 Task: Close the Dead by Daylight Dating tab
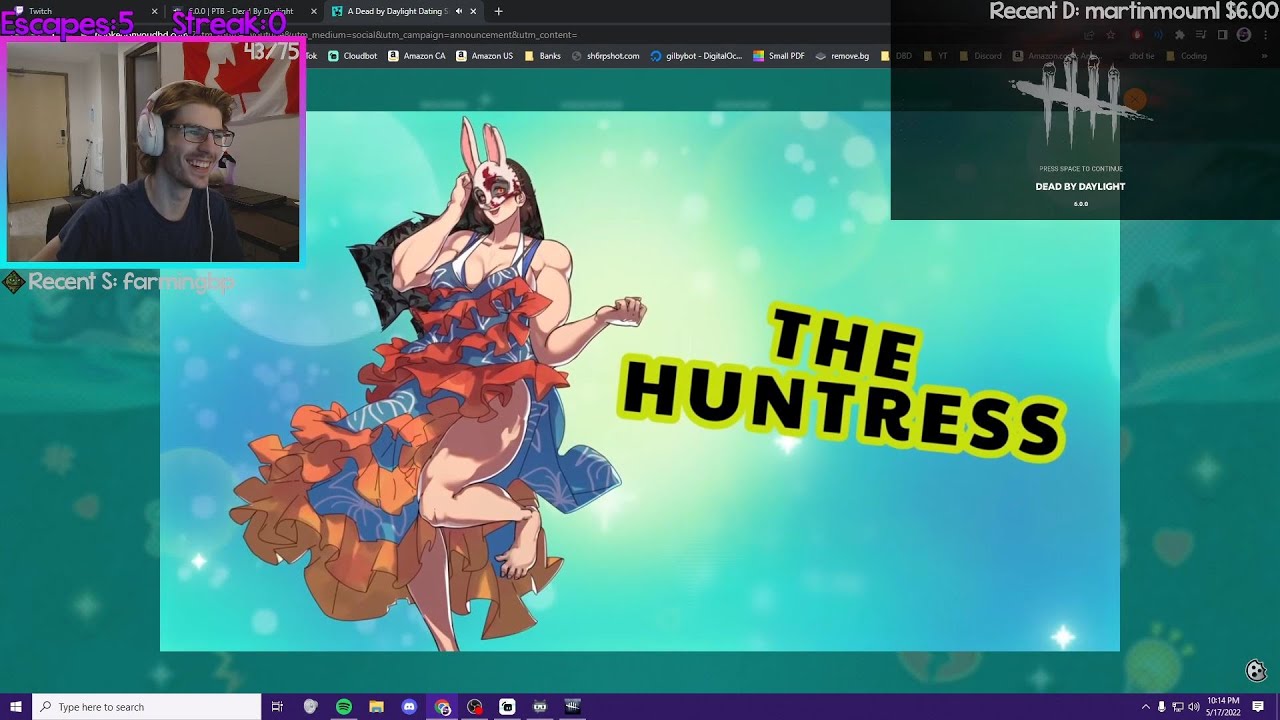click(x=473, y=11)
